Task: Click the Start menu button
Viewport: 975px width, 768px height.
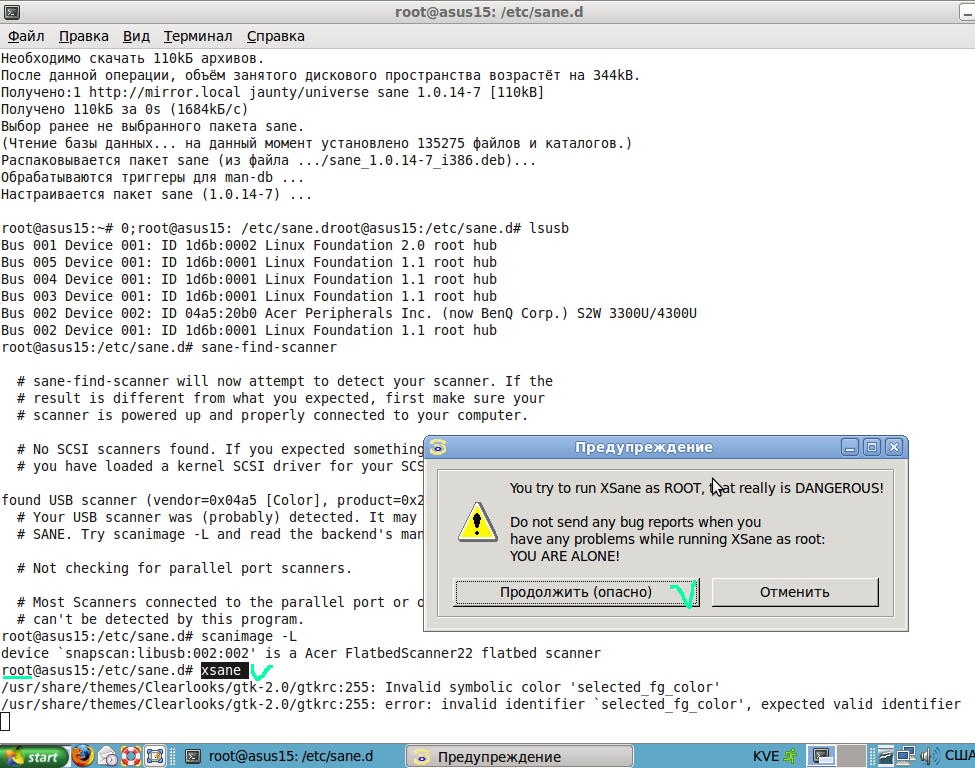Action: (x=34, y=757)
